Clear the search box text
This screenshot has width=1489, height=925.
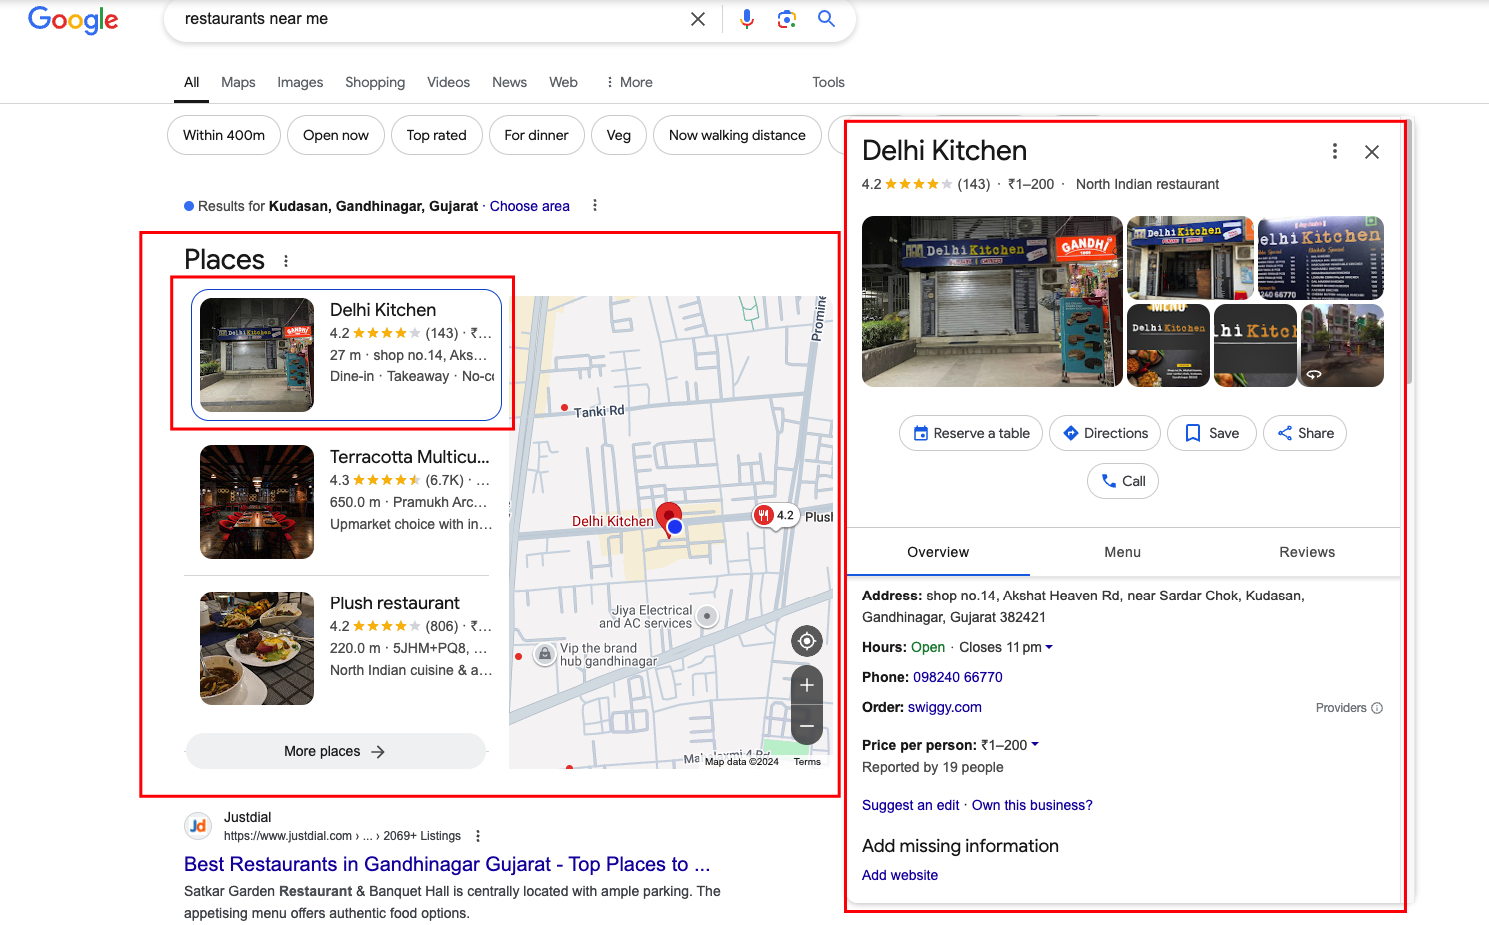pos(698,19)
